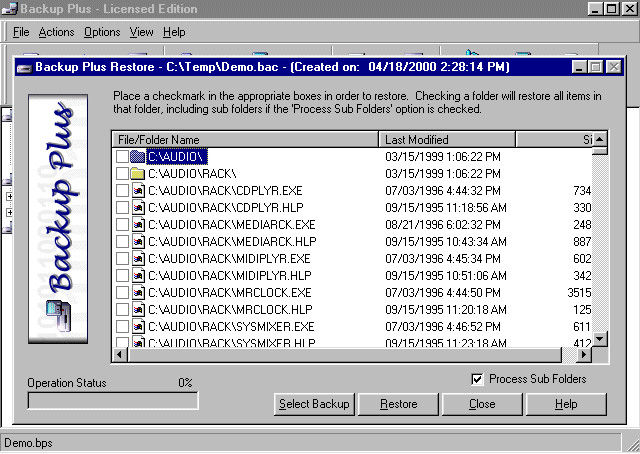Tick the CDPLYR.HLP restore checkbox
This screenshot has height=454, width=640.
point(122,207)
